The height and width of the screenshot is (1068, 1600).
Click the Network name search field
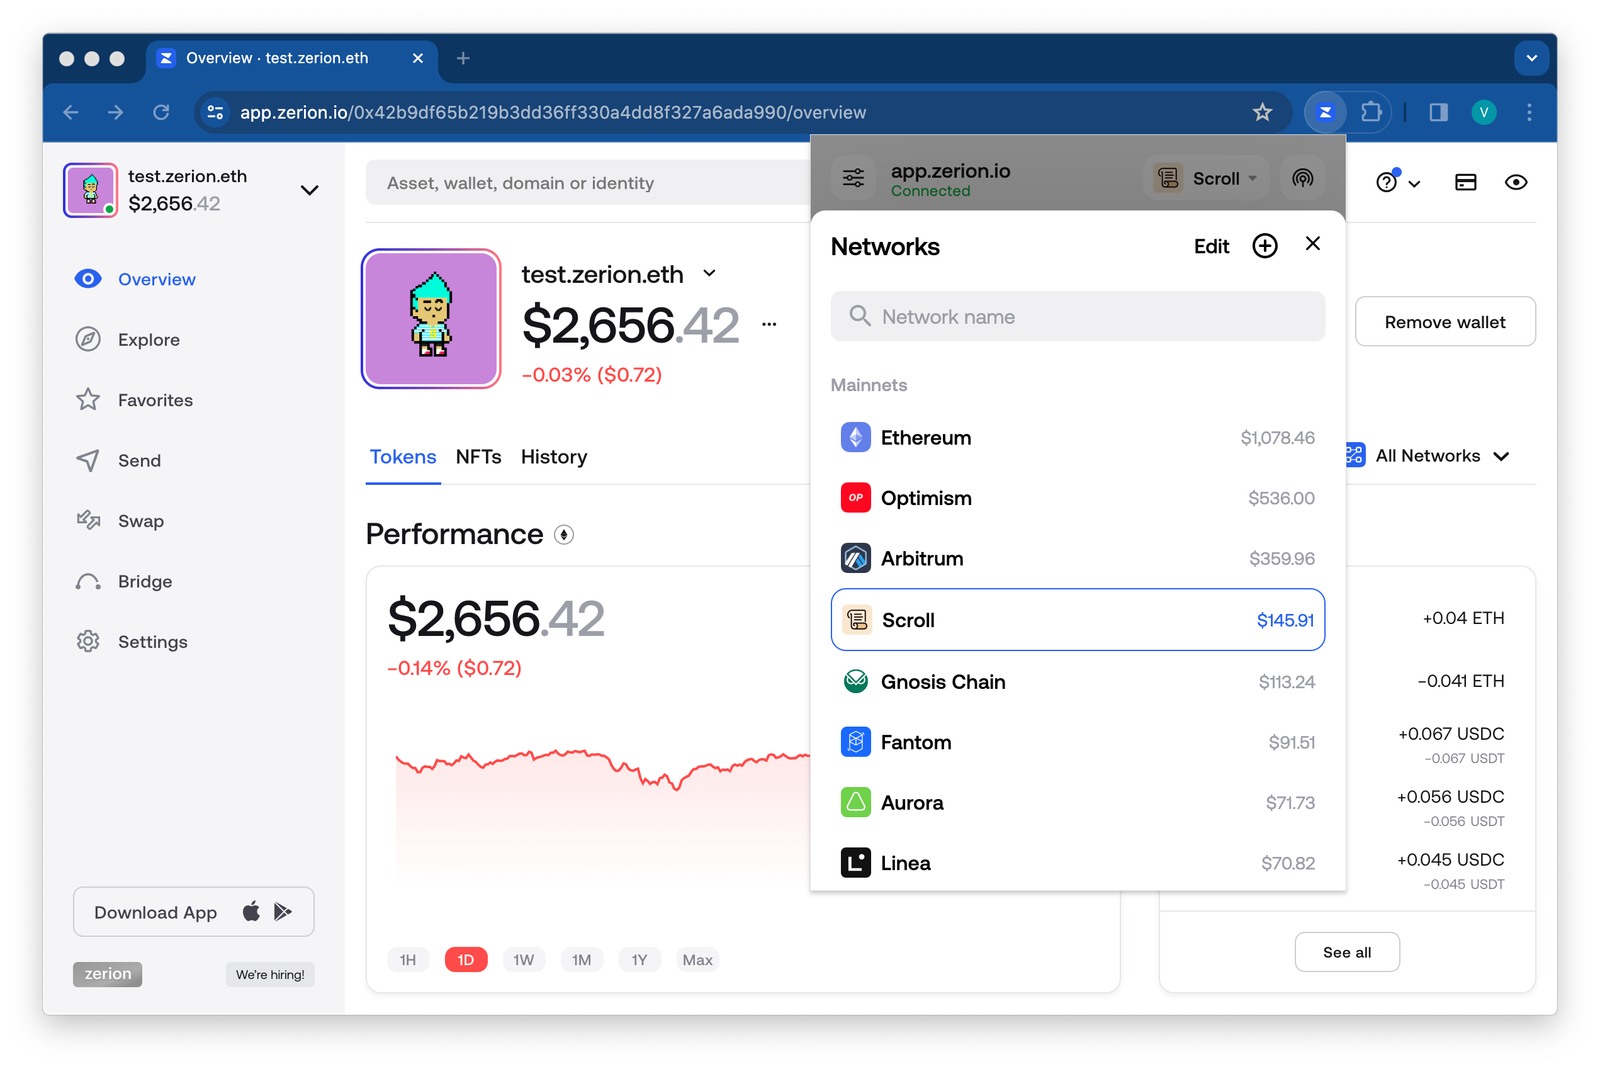(1077, 317)
